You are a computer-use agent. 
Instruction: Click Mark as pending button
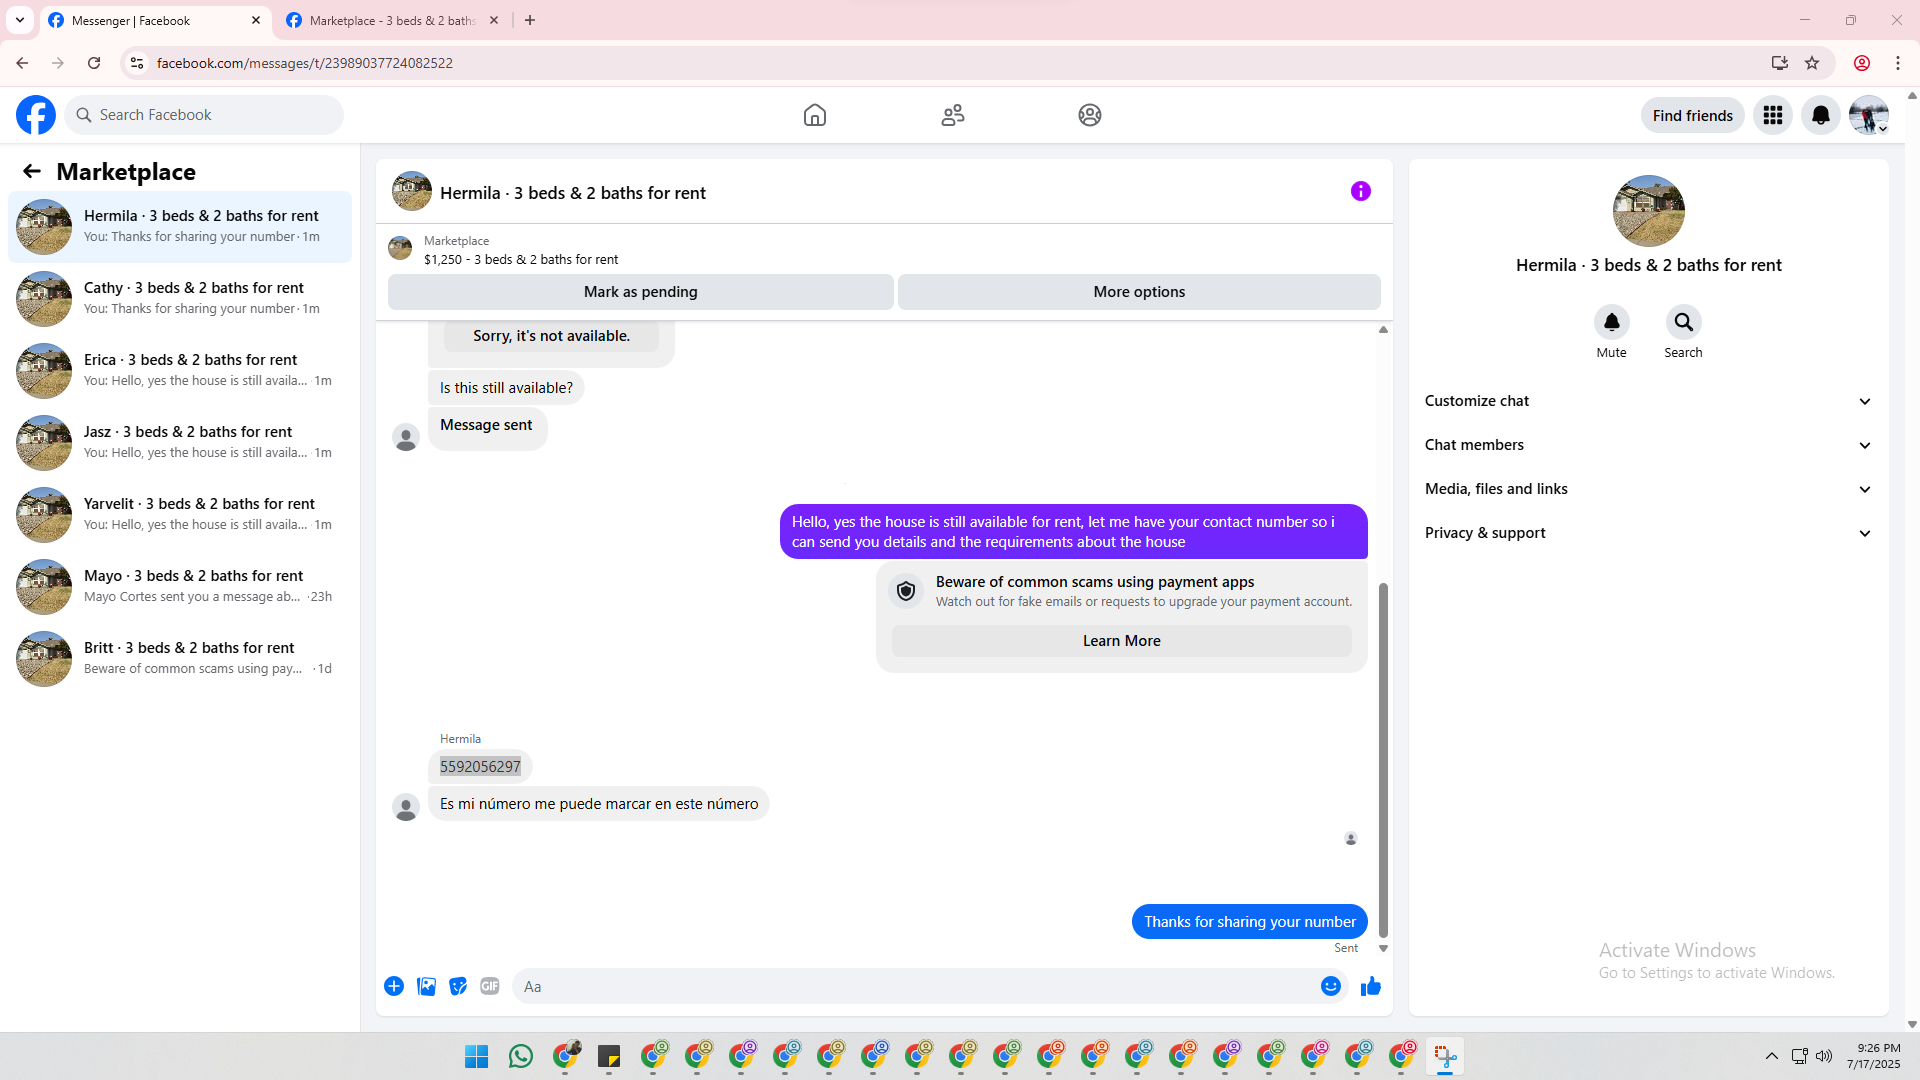[641, 292]
